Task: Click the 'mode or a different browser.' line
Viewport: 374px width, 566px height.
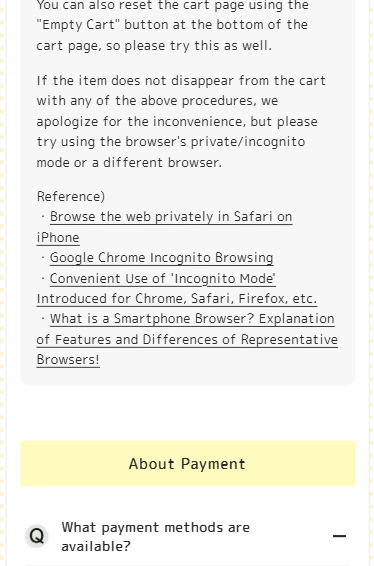Action: [129, 162]
